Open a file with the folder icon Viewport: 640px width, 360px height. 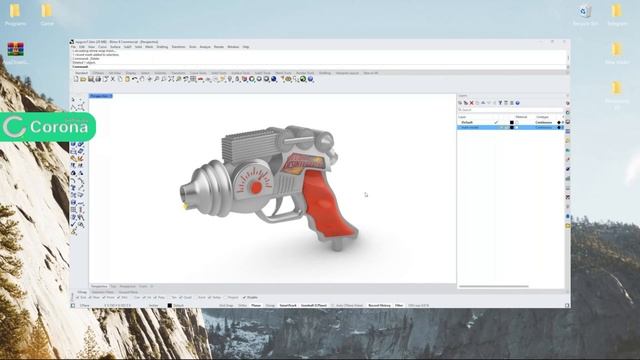tap(83, 79)
